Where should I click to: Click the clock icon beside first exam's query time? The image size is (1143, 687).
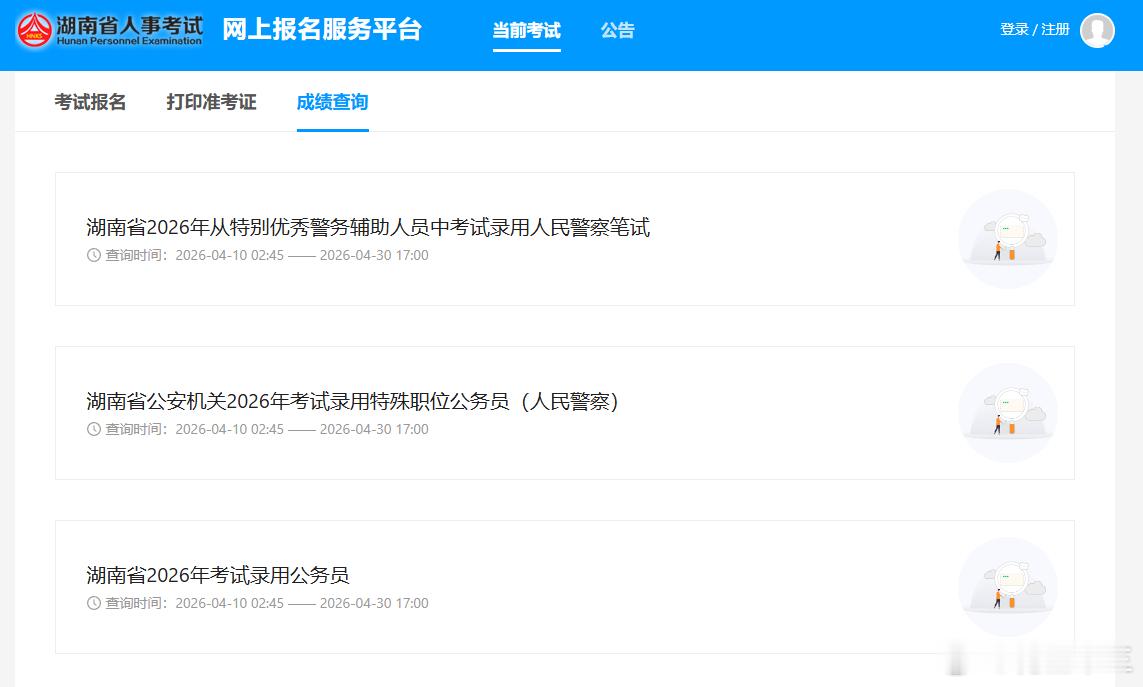click(x=92, y=255)
